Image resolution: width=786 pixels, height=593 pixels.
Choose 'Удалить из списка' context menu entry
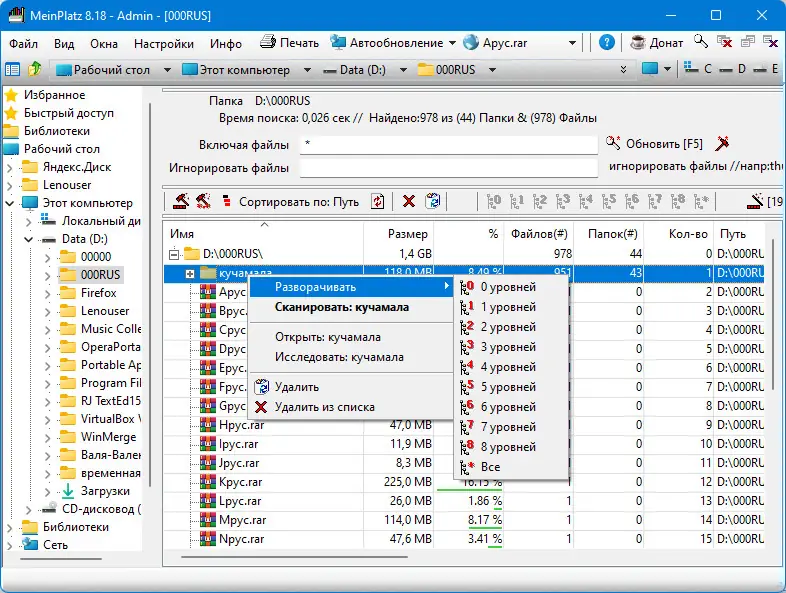[x=324, y=407]
